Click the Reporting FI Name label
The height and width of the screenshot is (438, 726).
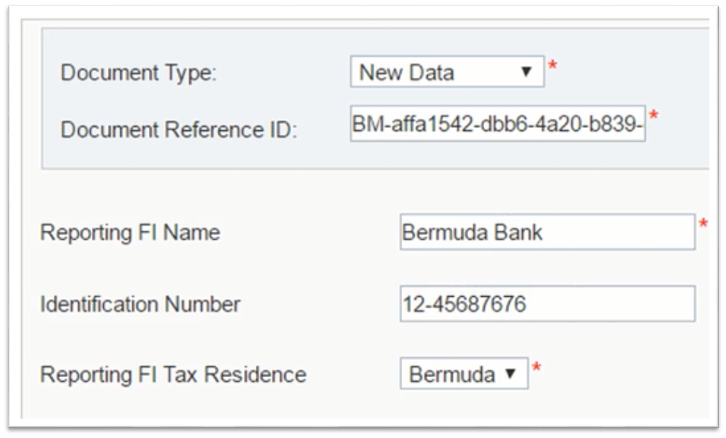pyautogui.click(x=130, y=233)
